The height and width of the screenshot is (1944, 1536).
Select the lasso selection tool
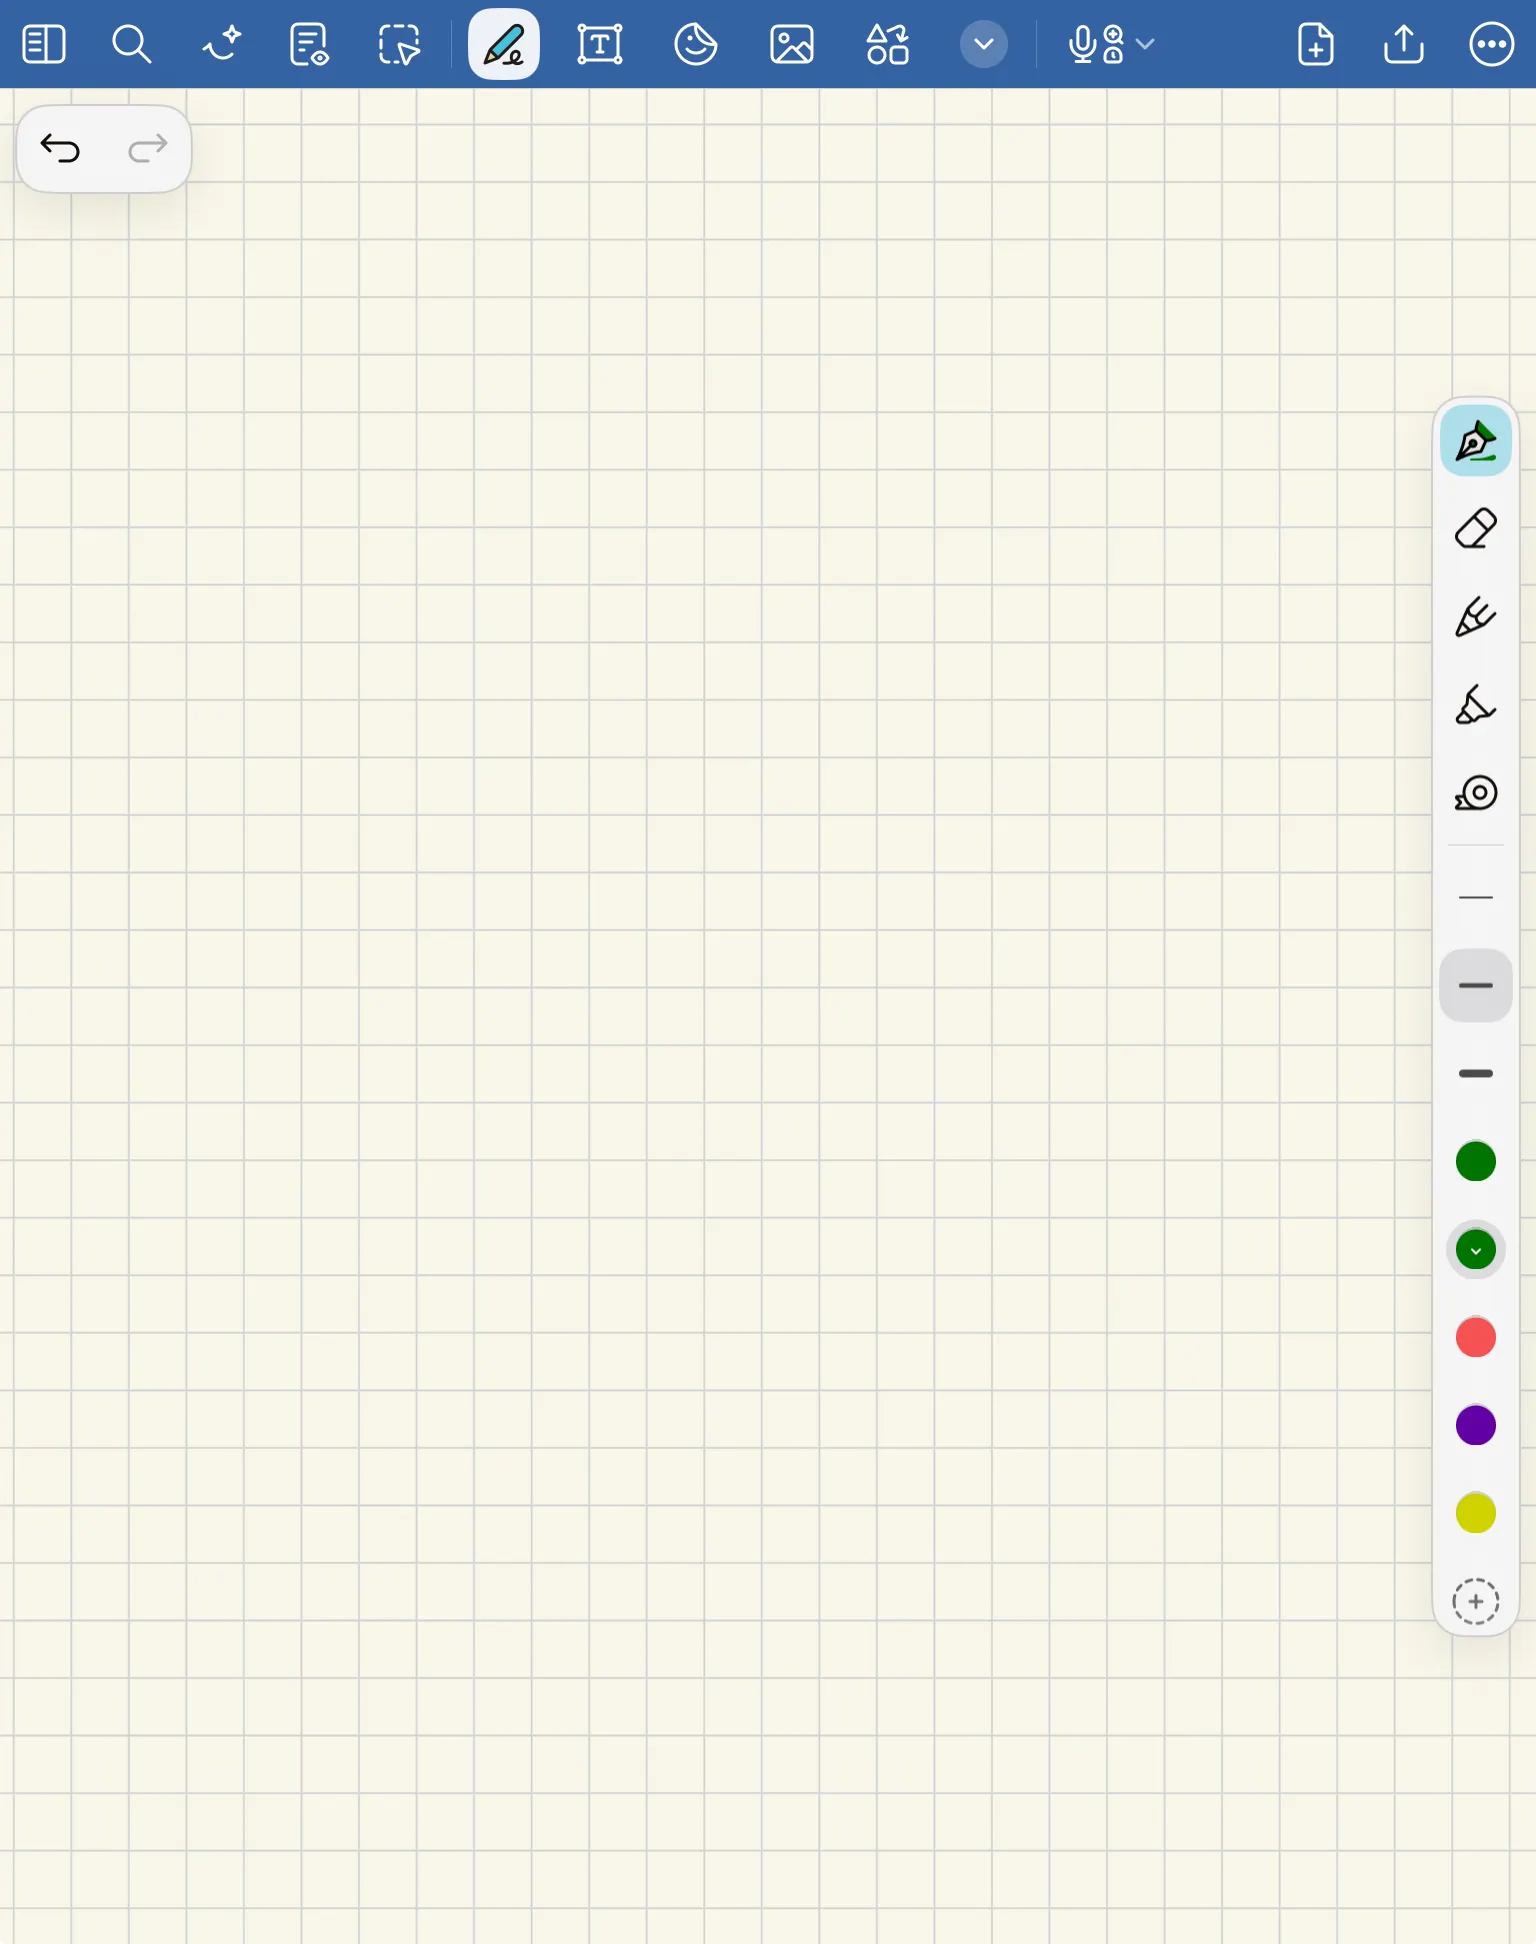click(x=399, y=45)
